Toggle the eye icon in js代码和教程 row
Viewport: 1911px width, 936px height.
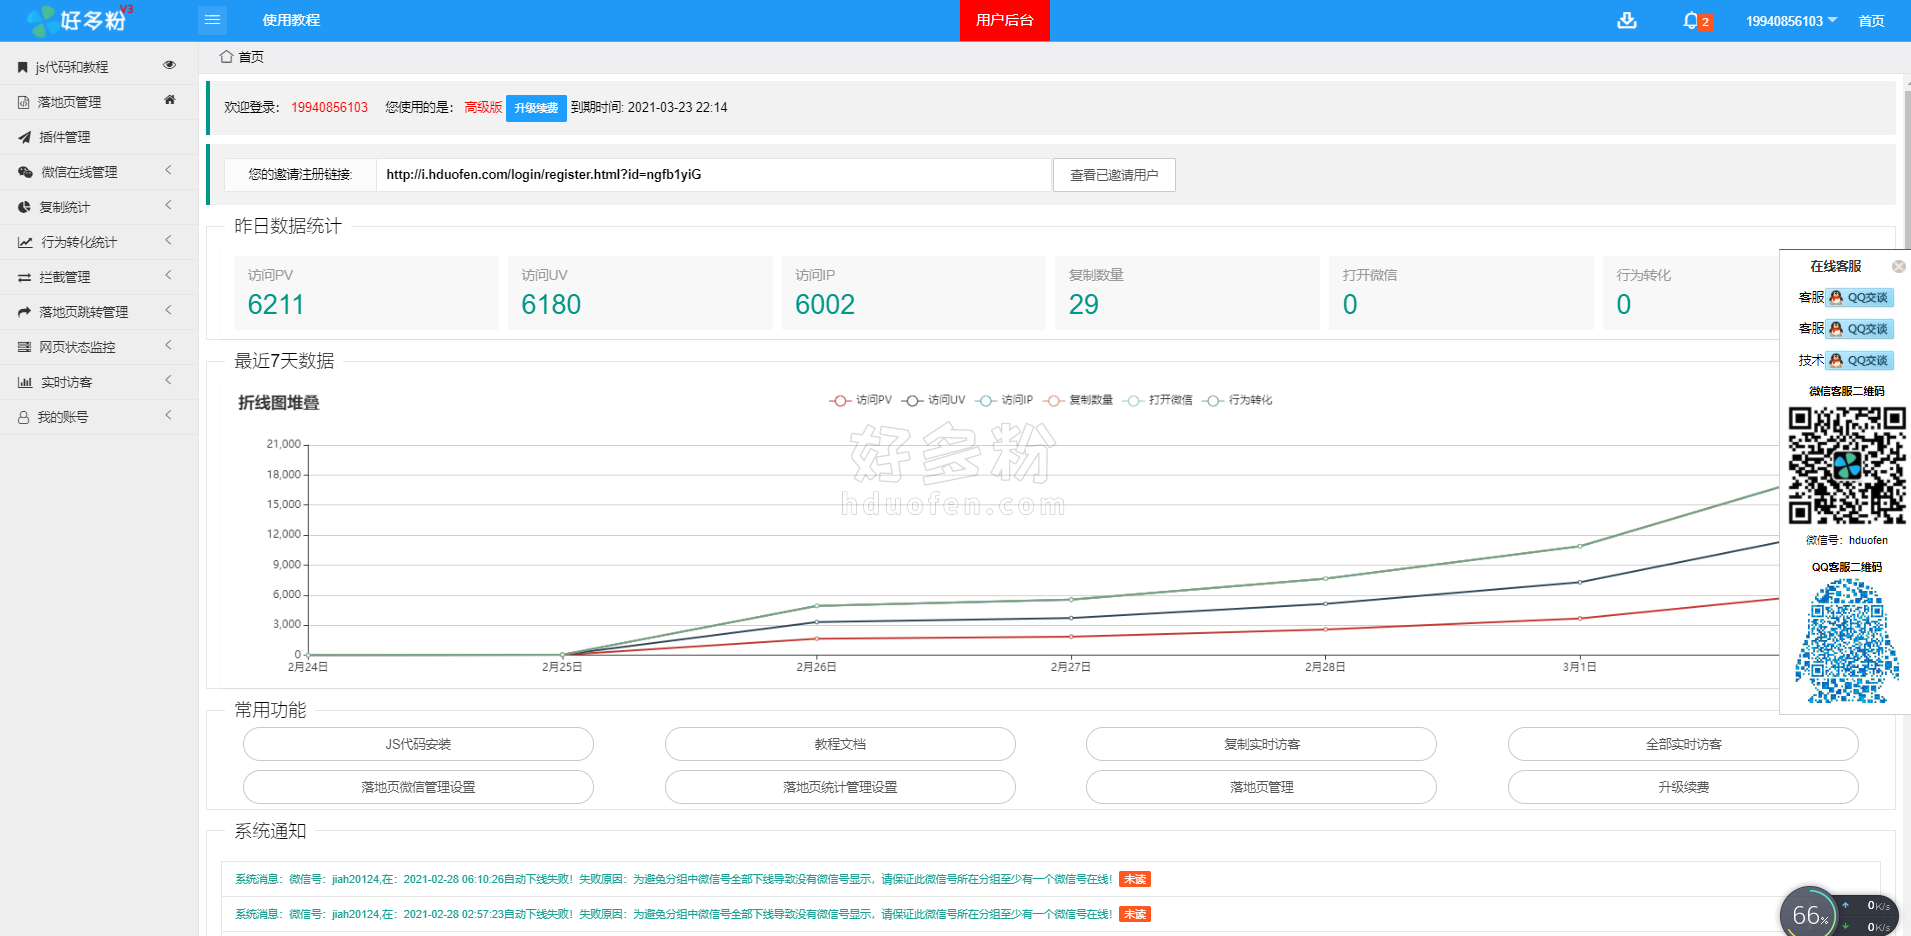point(170,65)
